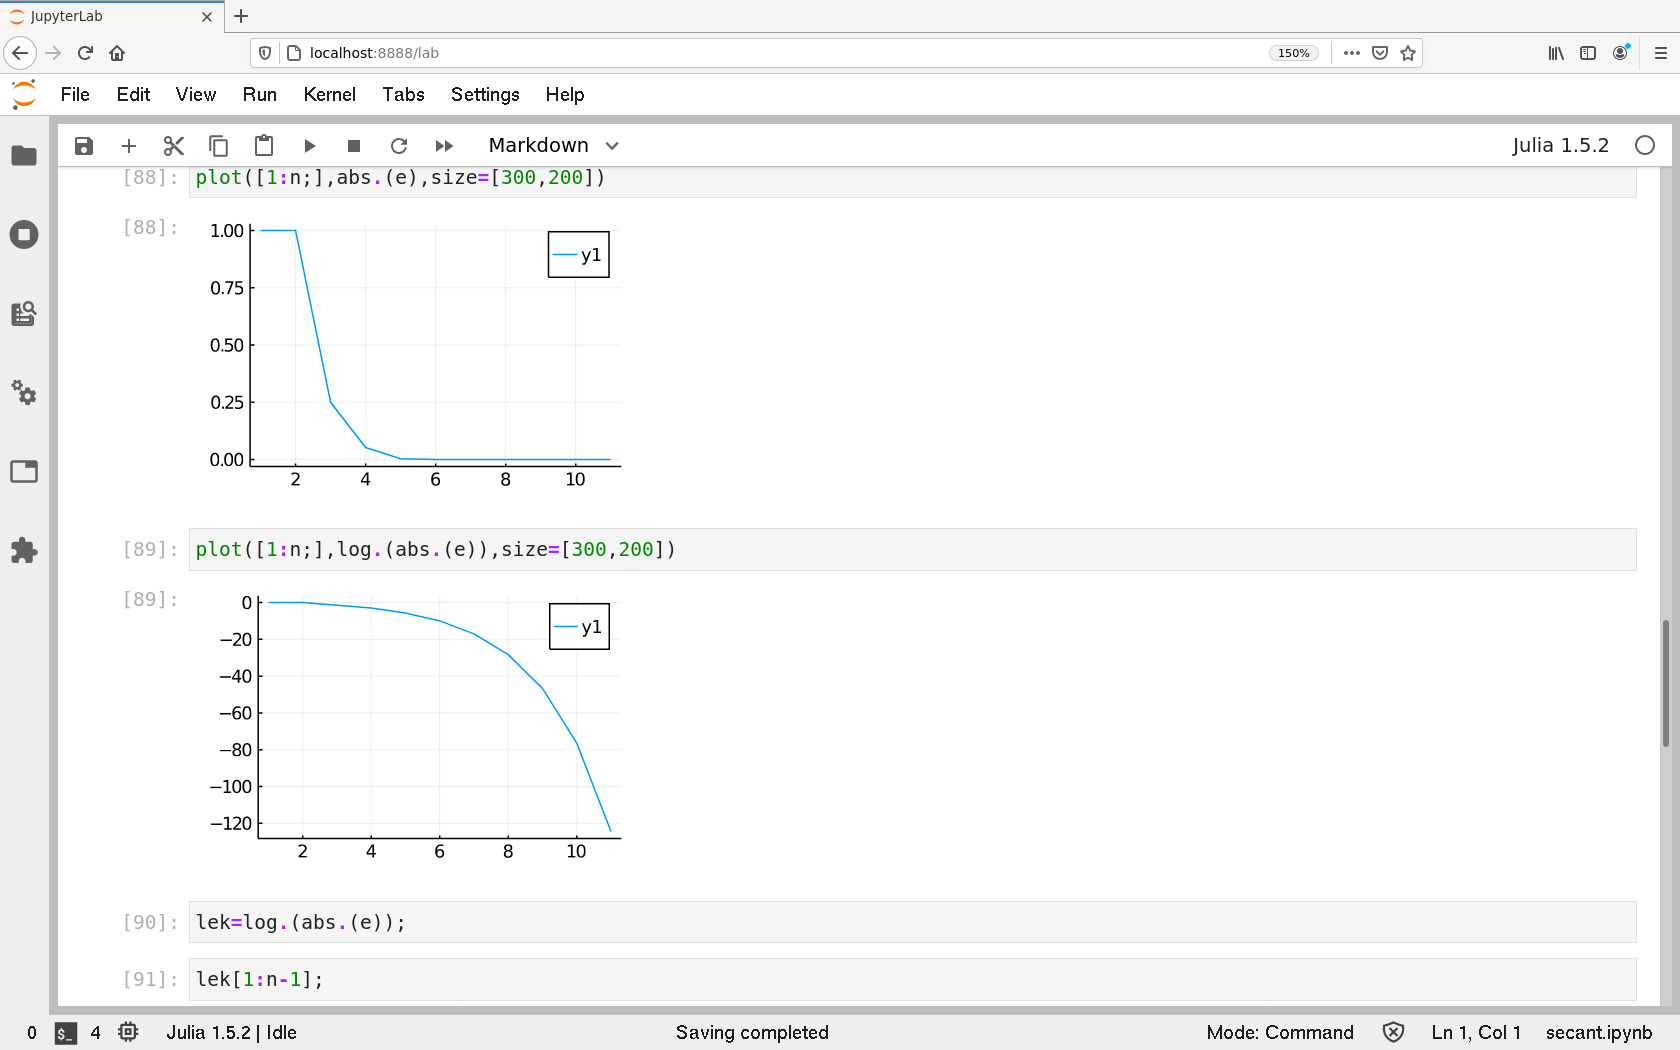1680x1050 pixels.
Task: Click the notebook vertical scrollbar
Action: [1665, 683]
